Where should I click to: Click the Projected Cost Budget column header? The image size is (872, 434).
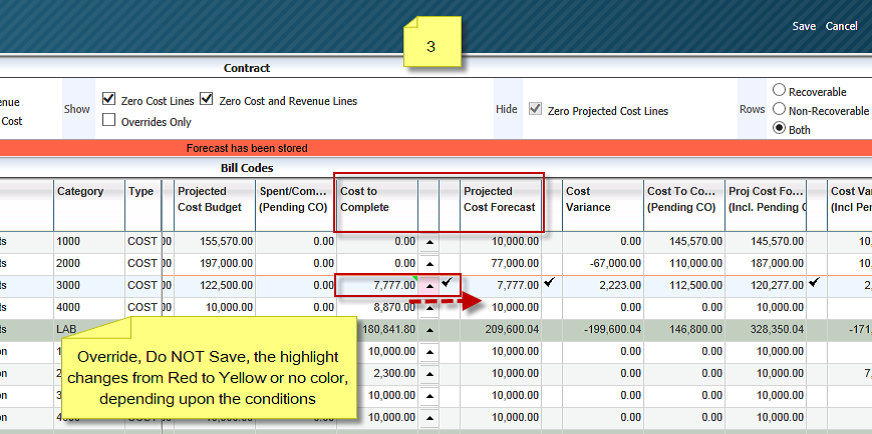point(215,205)
